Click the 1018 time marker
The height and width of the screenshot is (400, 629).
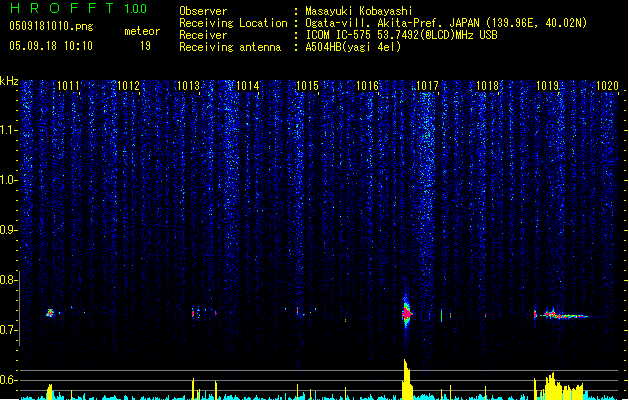487,86
